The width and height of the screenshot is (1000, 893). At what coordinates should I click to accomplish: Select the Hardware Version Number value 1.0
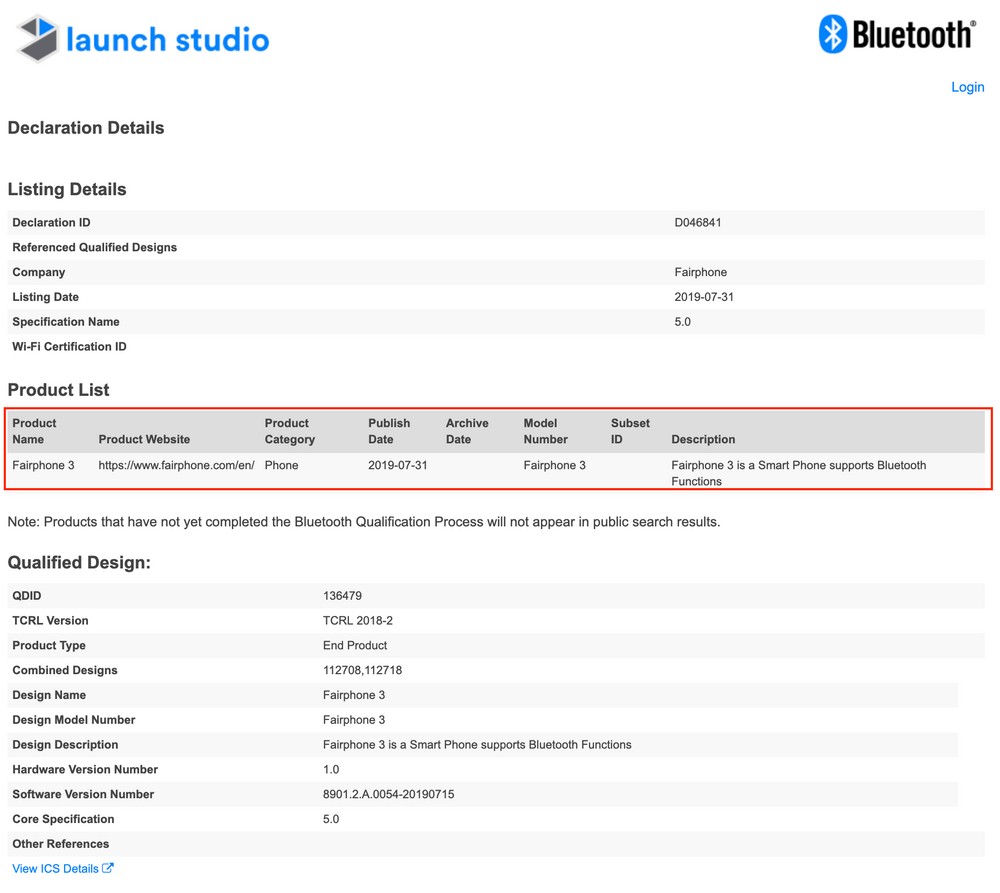(x=331, y=770)
